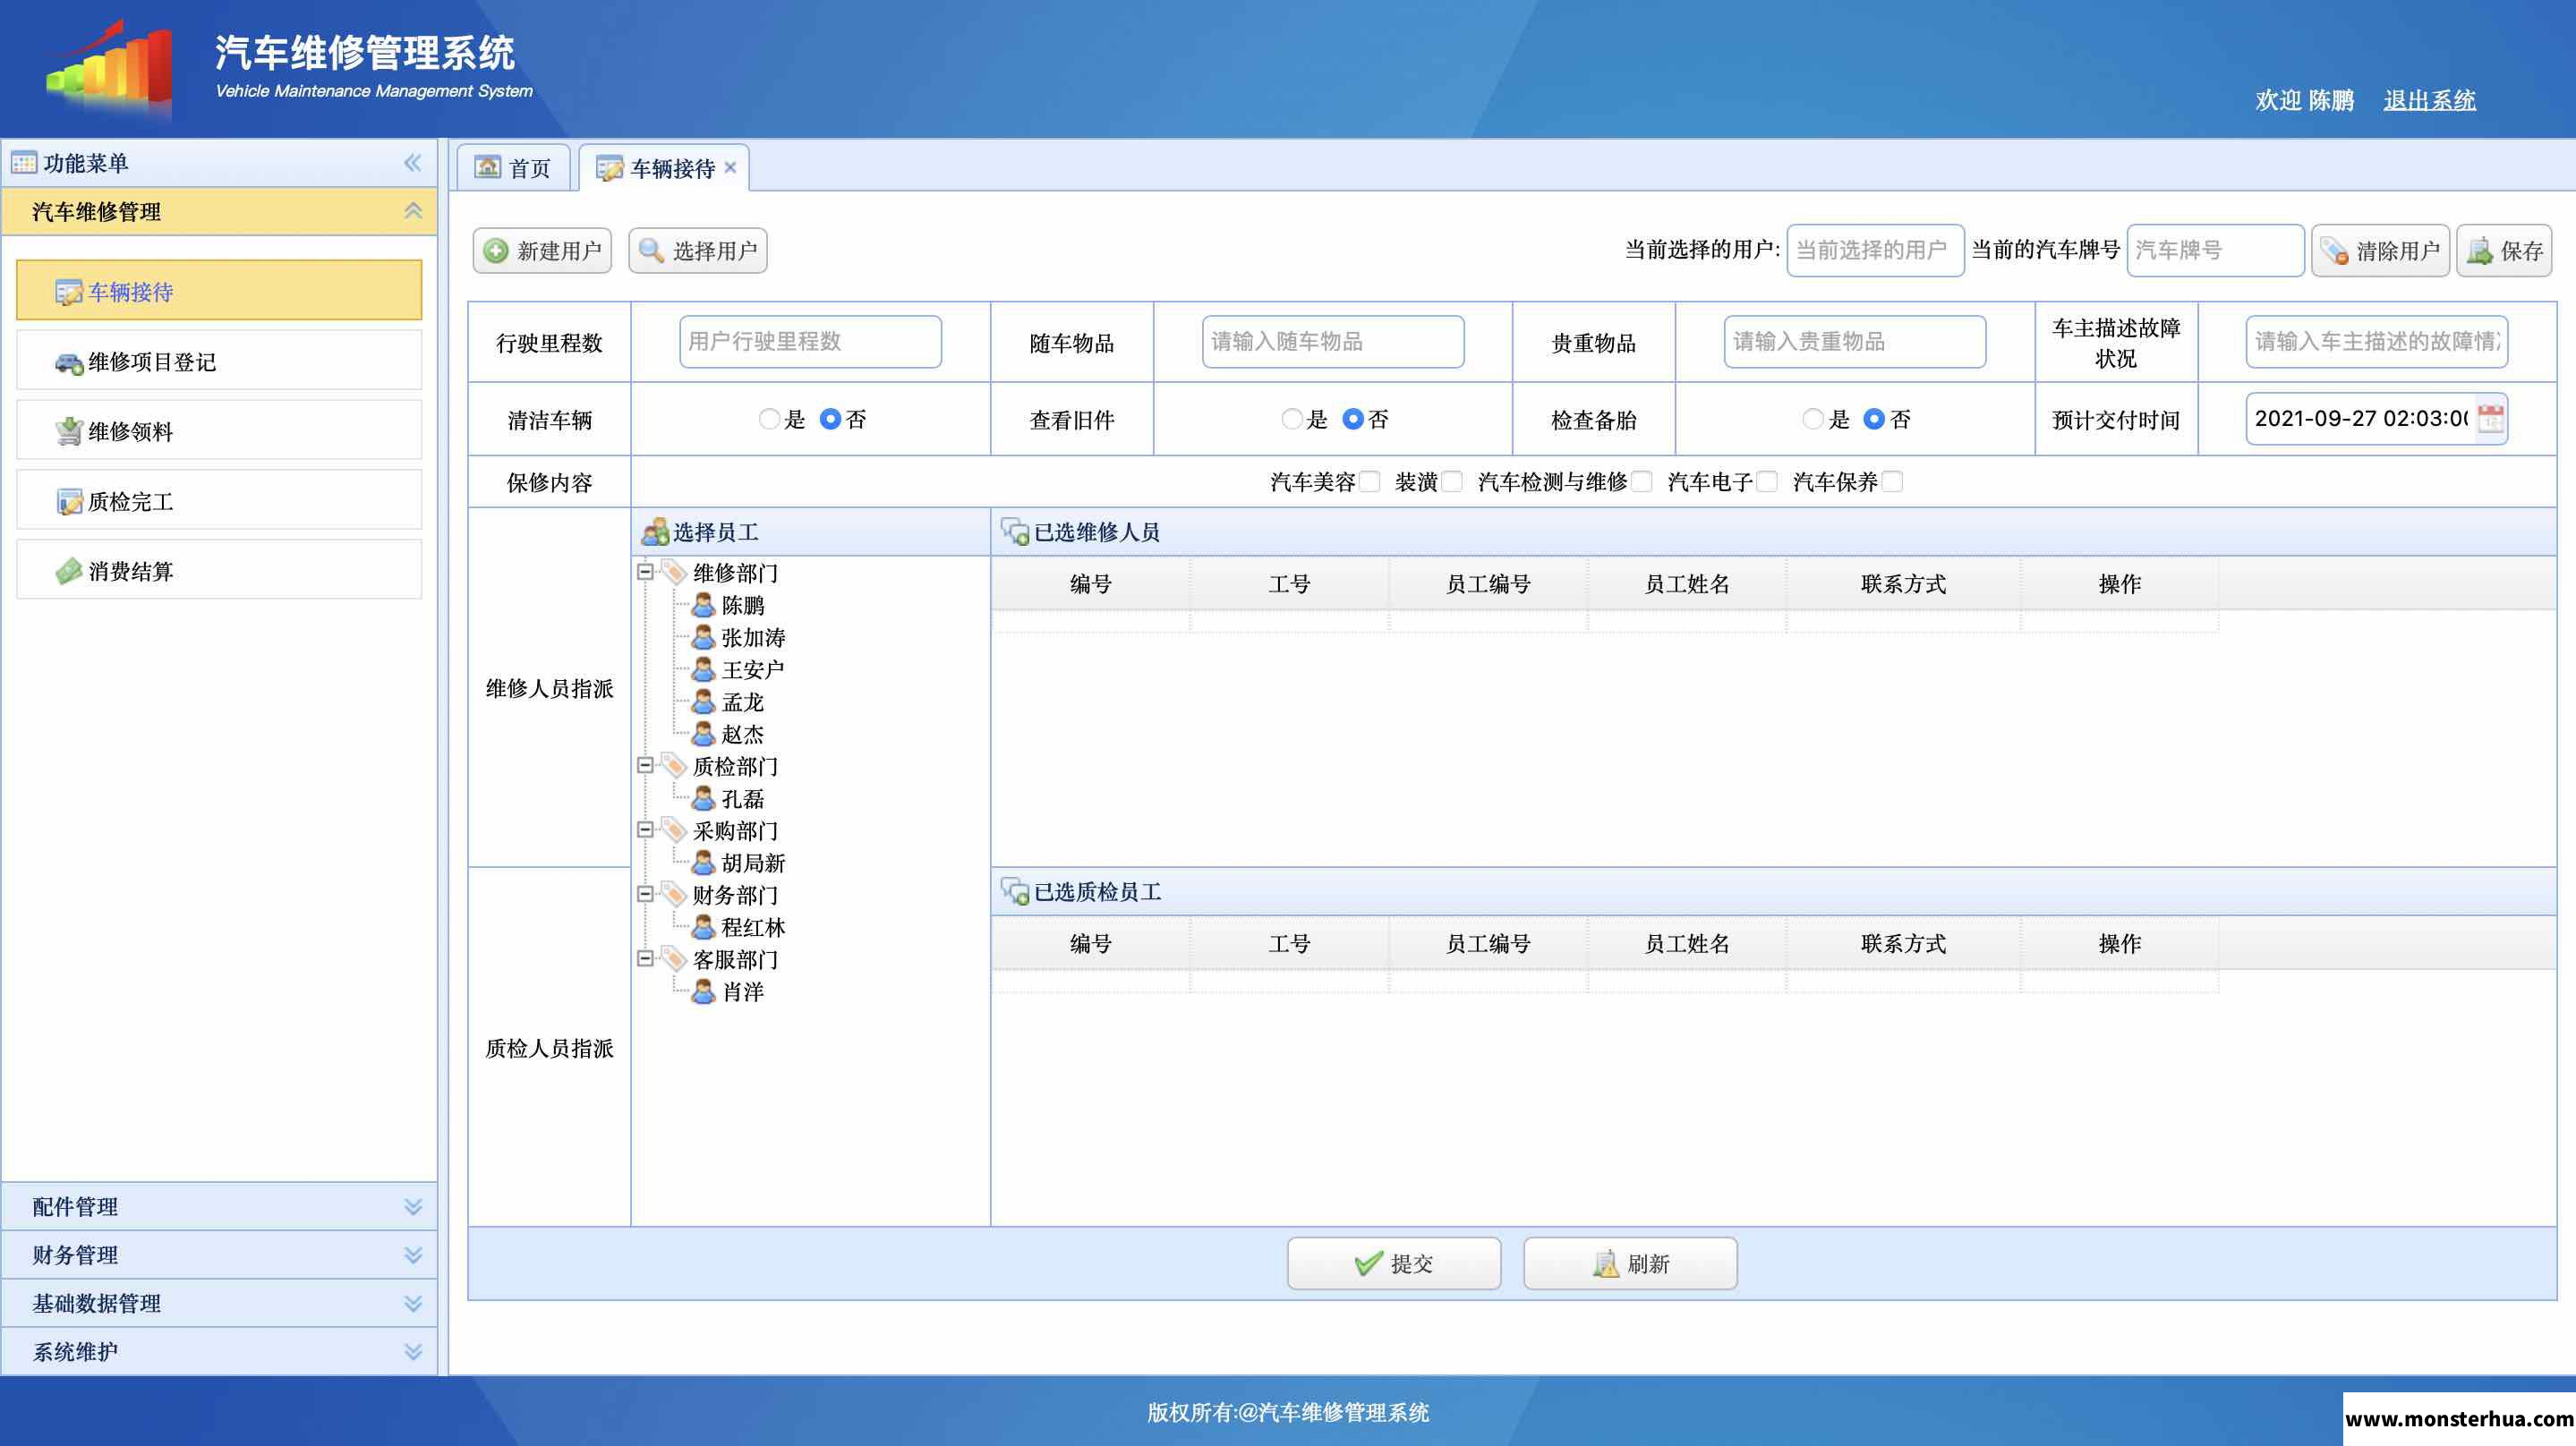
Task: Open 消费结算 in the sidebar menu
Action: point(219,570)
